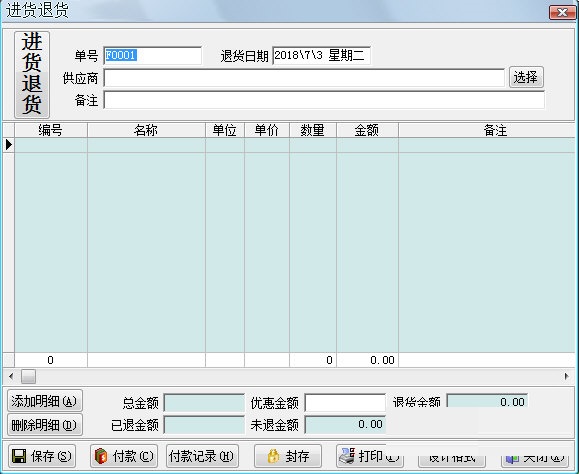
Task: Click first row cell under 编号
Action: [51, 145]
